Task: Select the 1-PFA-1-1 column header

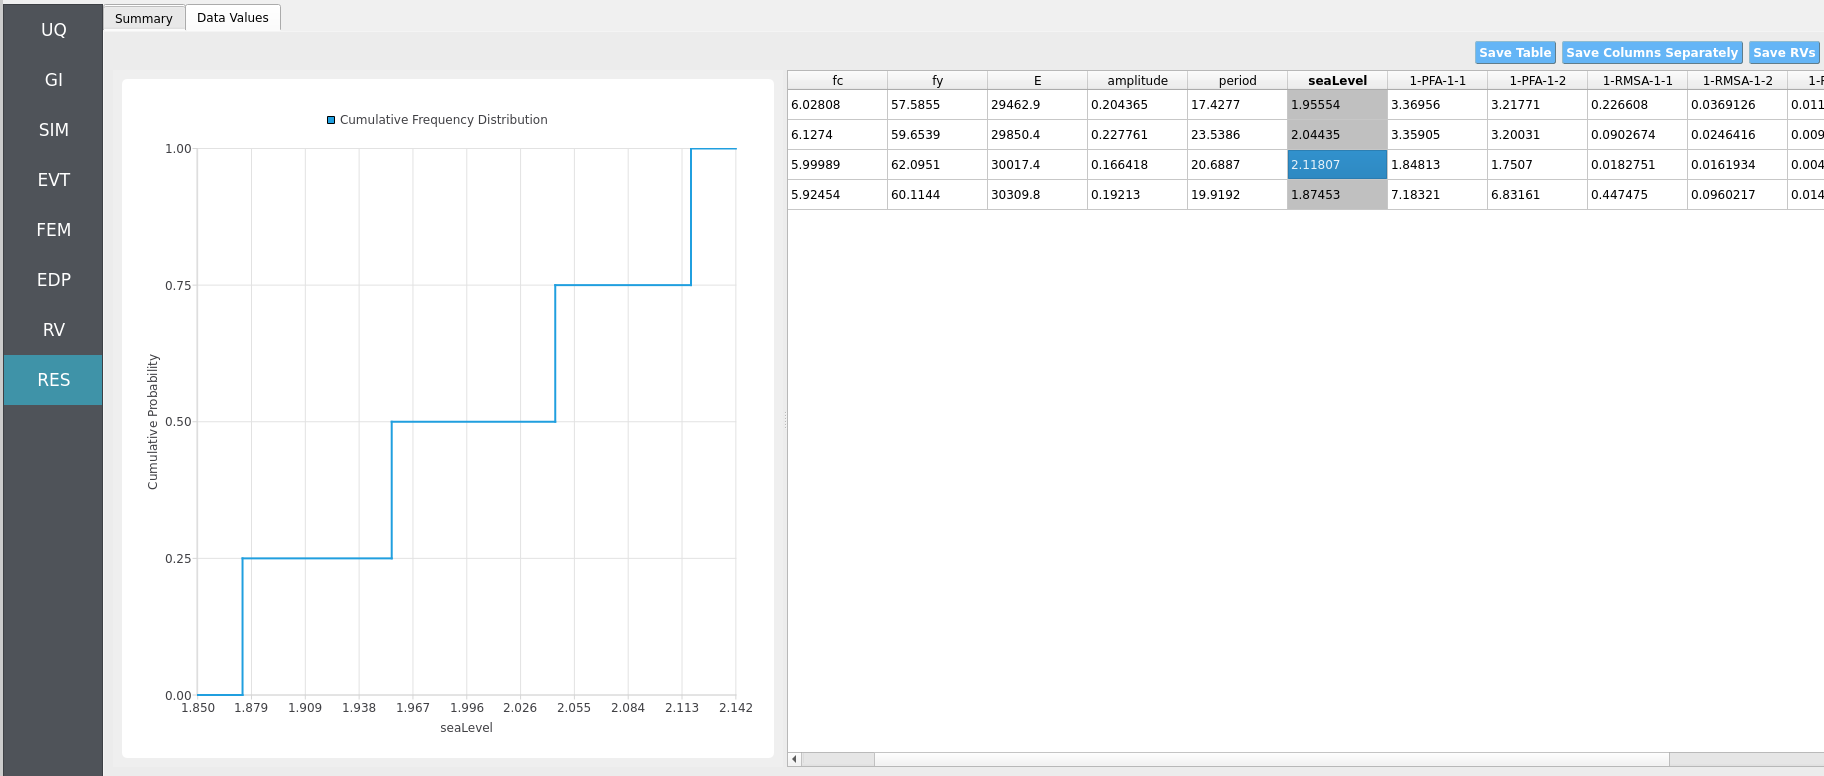Action: point(1437,80)
